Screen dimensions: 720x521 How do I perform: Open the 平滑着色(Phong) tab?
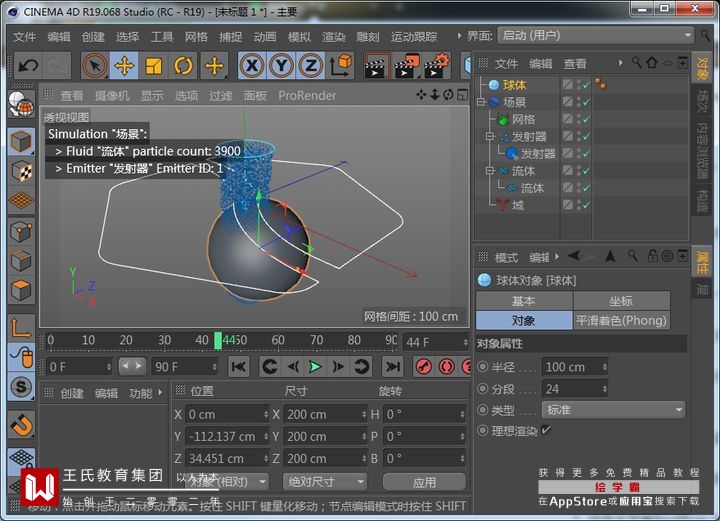tap(621, 320)
